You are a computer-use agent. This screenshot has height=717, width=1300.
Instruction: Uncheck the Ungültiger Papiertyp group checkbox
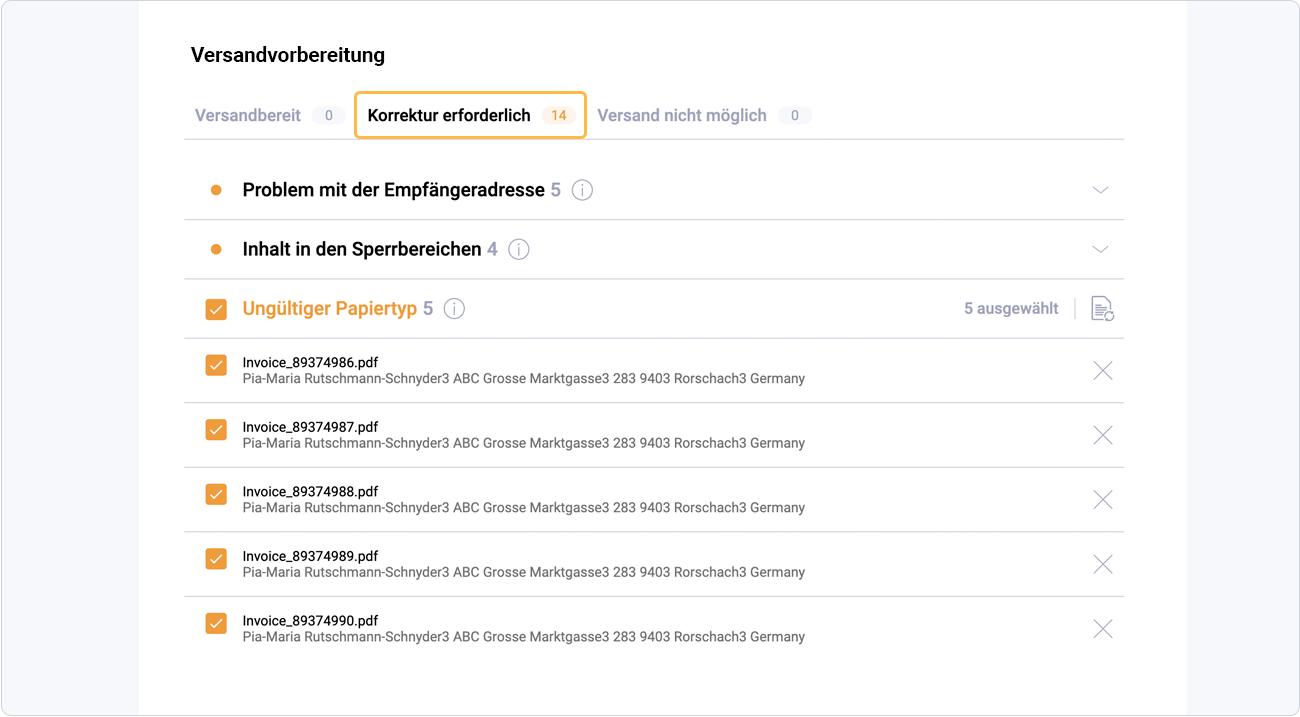tap(216, 309)
